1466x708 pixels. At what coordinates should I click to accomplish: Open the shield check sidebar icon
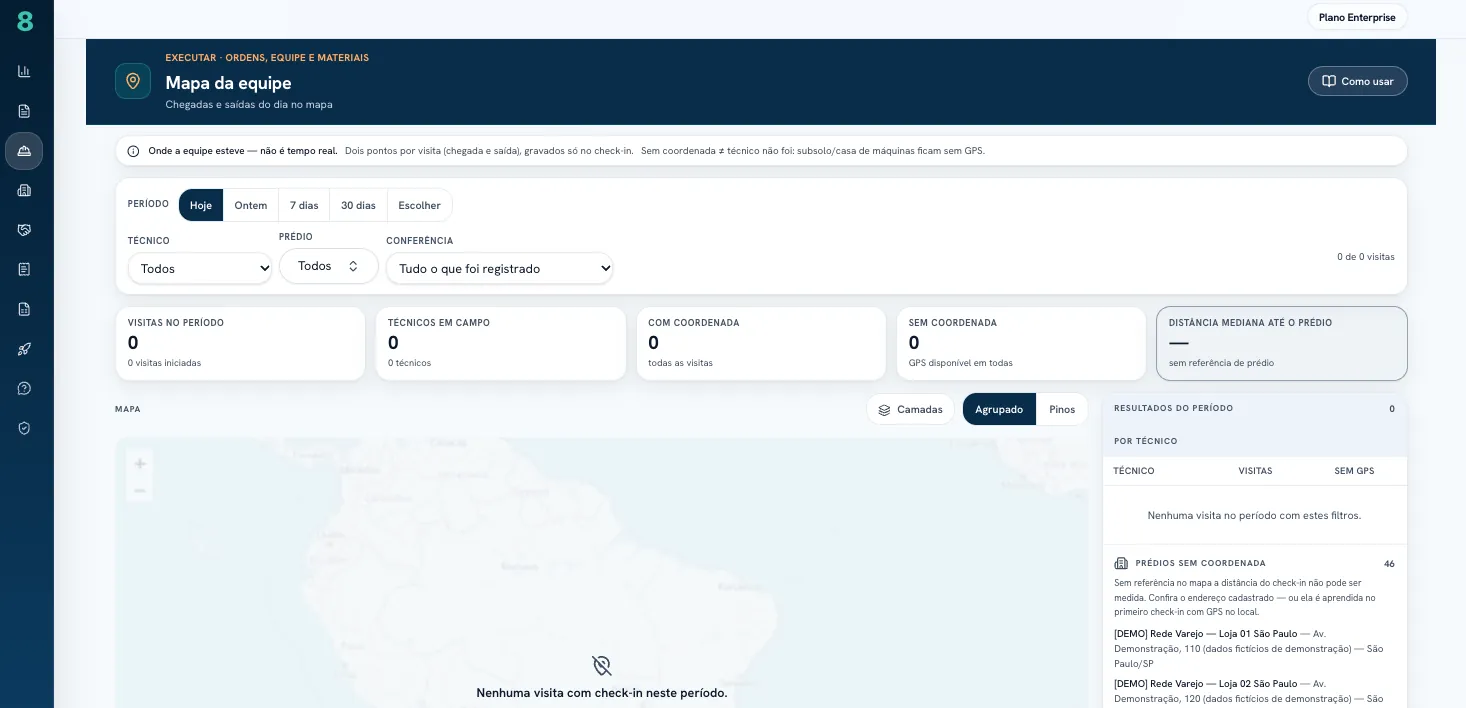(24, 428)
